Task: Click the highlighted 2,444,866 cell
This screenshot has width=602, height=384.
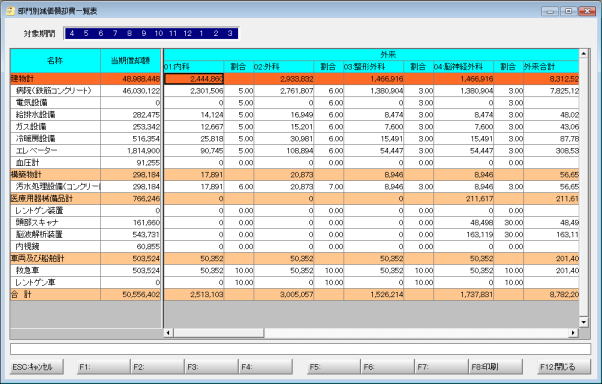Action: click(x=194, y=79)
